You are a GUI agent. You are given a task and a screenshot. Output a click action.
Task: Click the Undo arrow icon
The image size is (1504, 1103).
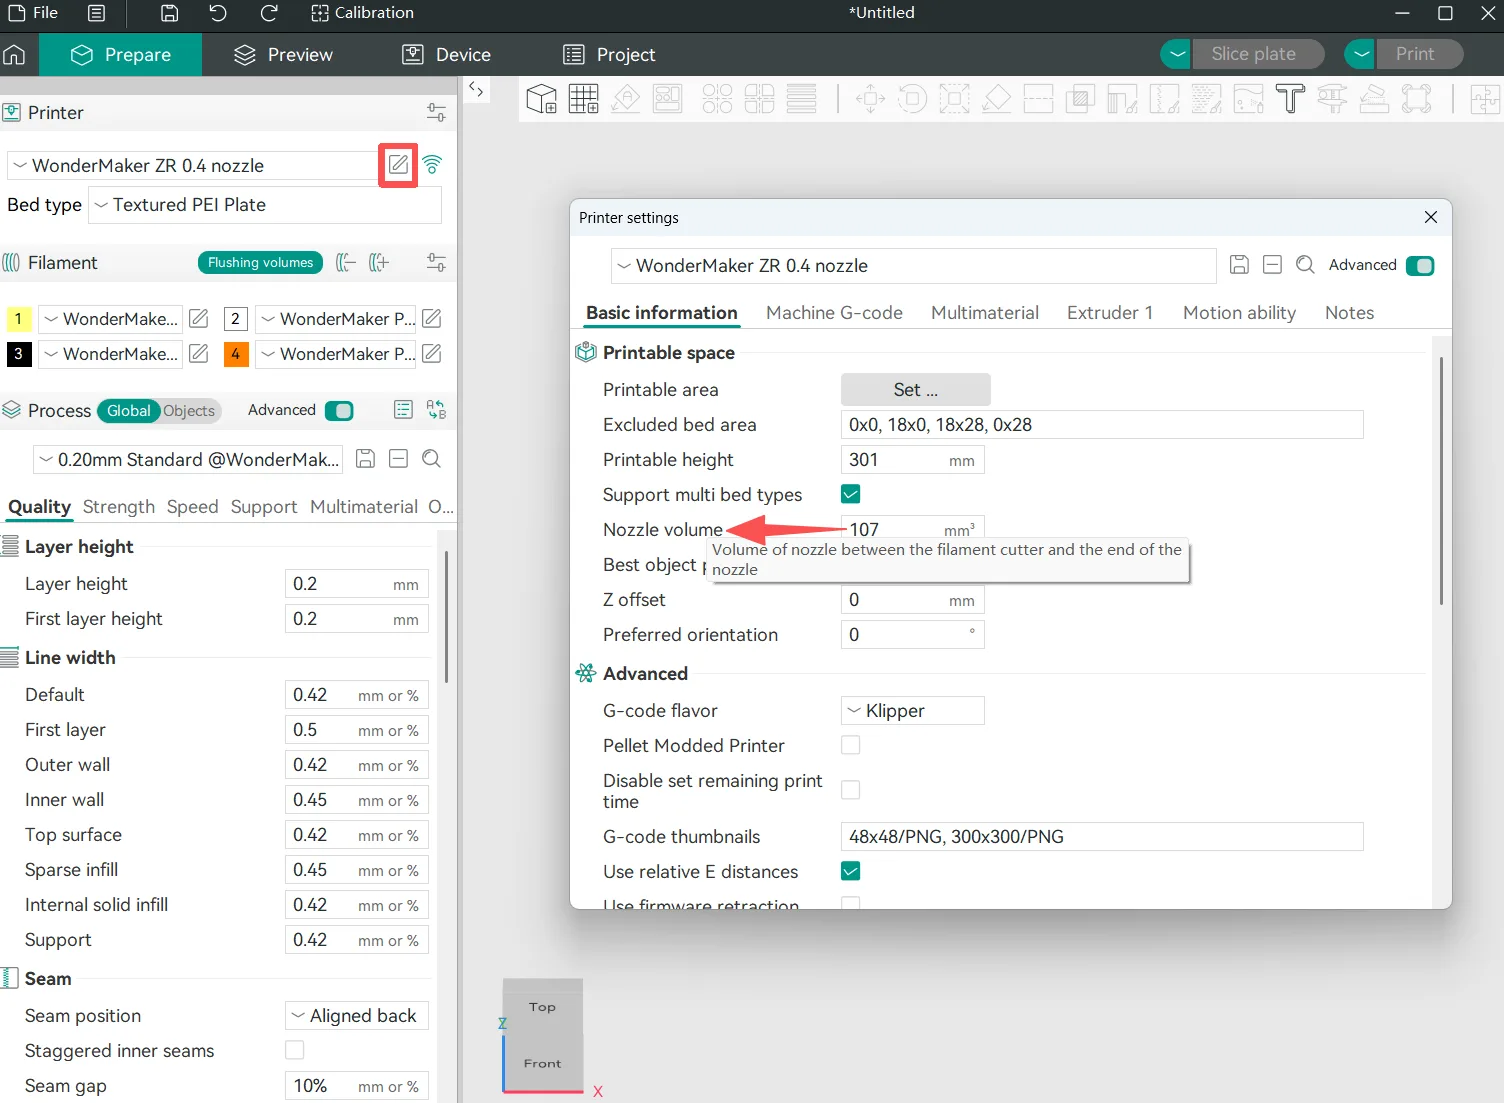point(218,13)
